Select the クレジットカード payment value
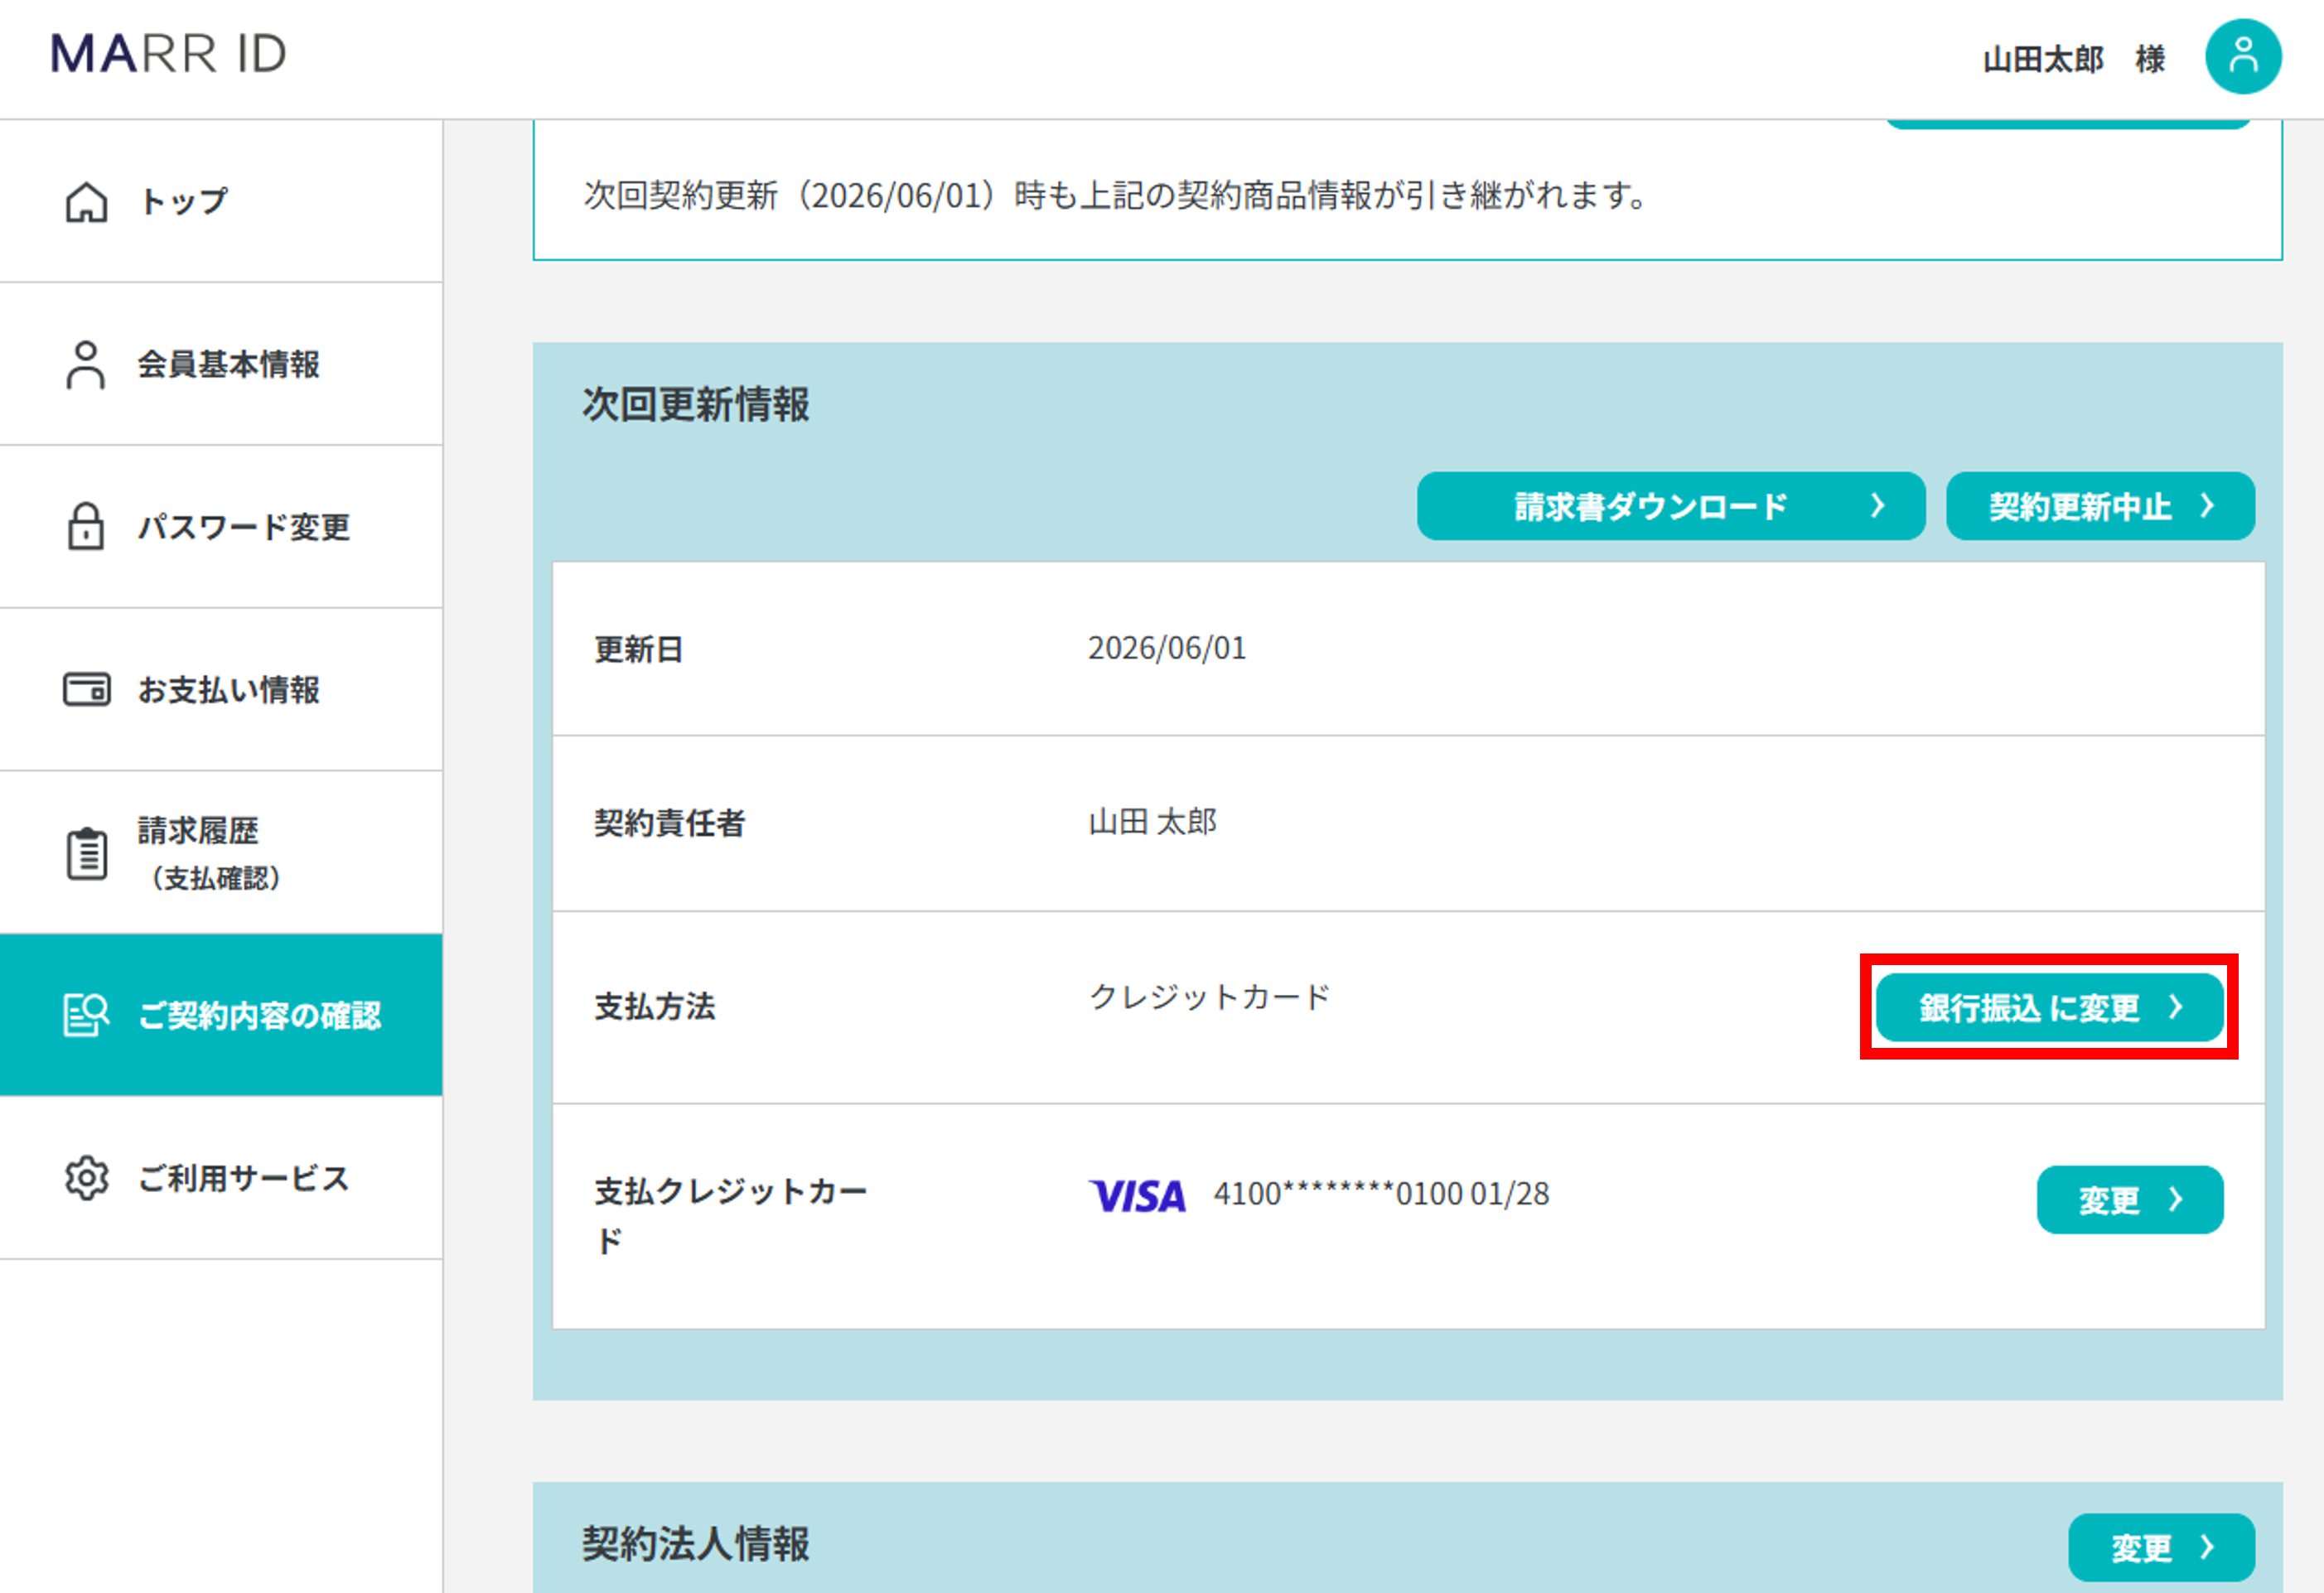This screenshot has width=2324, height=1593. pyautogui.click(x=1210, y=997)
